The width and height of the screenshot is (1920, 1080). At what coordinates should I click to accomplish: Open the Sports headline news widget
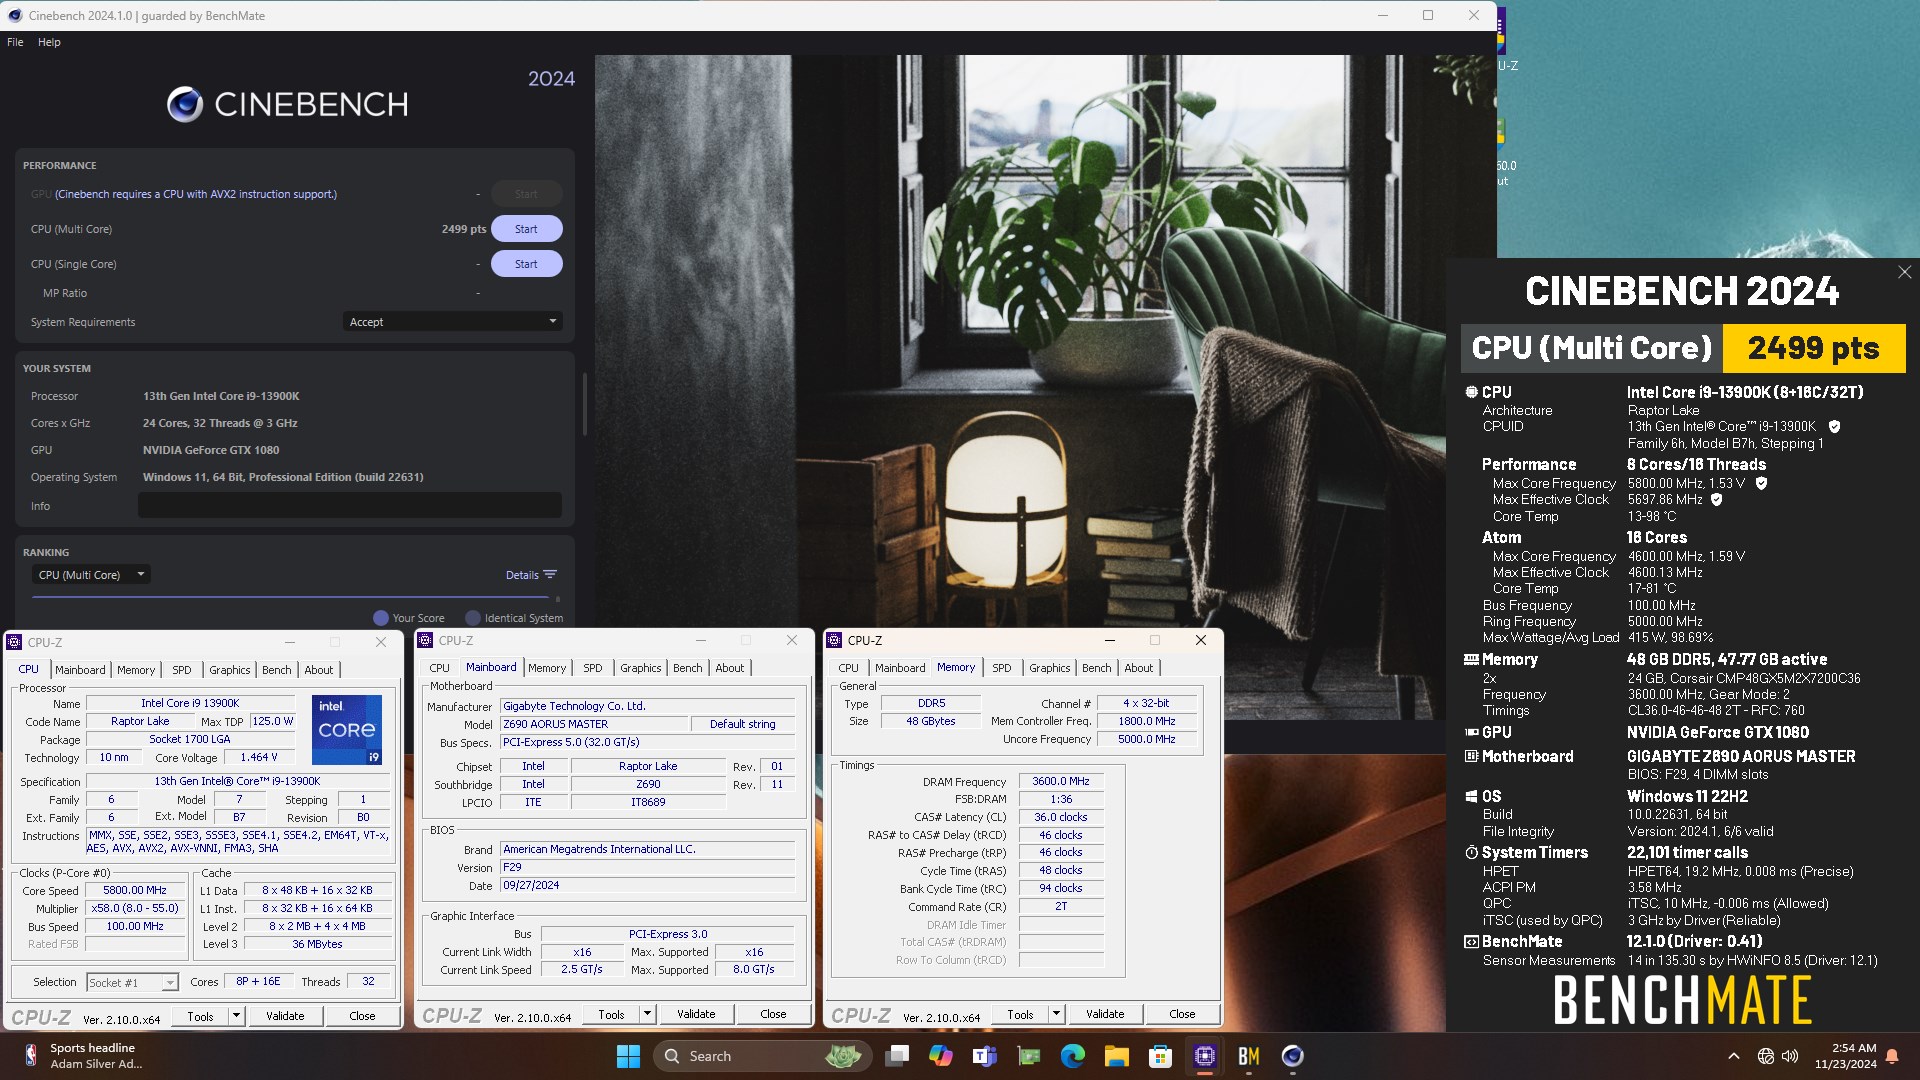click(84, 1056)
